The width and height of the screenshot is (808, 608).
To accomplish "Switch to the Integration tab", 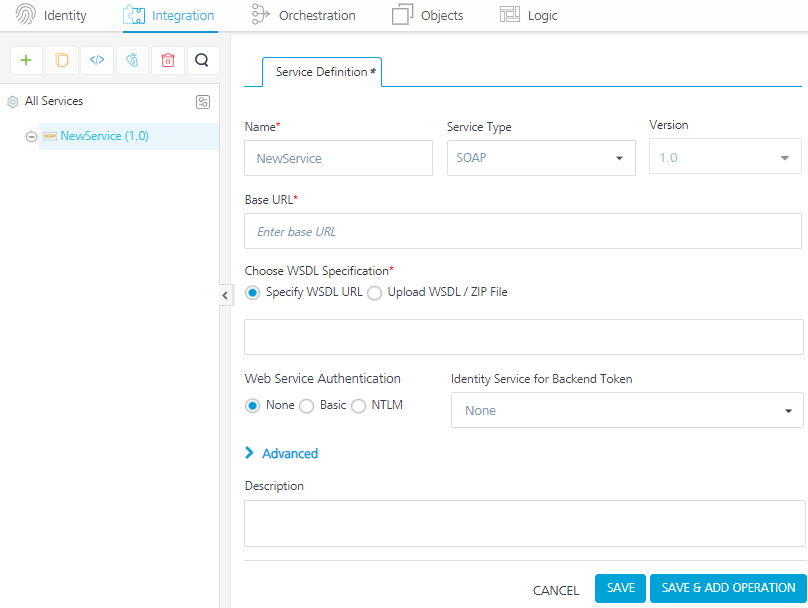I will coord(170,15).
